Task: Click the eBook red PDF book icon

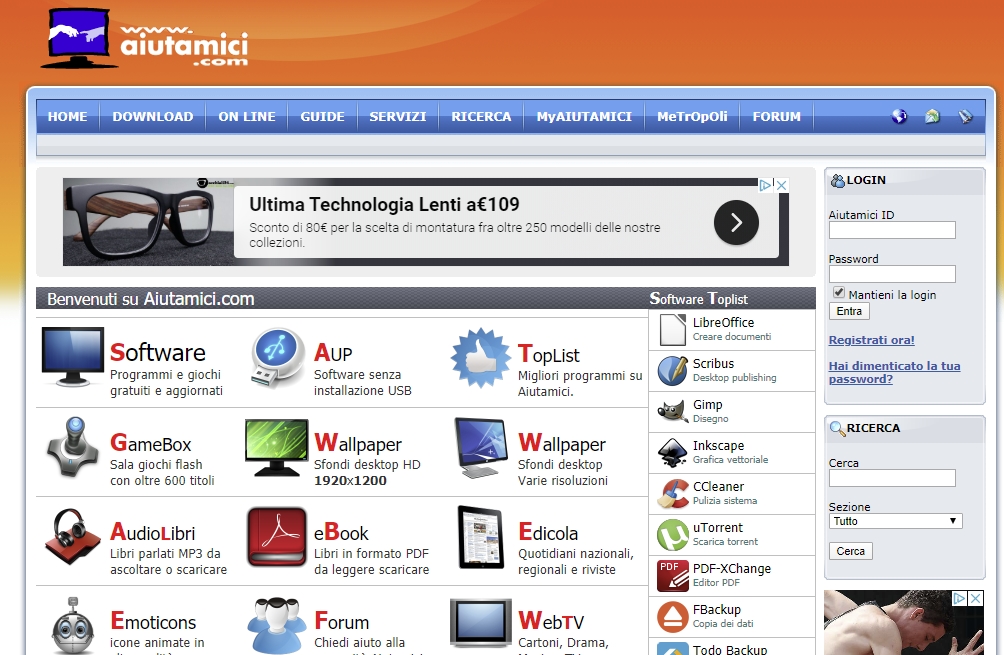Action: click(277, 537)
